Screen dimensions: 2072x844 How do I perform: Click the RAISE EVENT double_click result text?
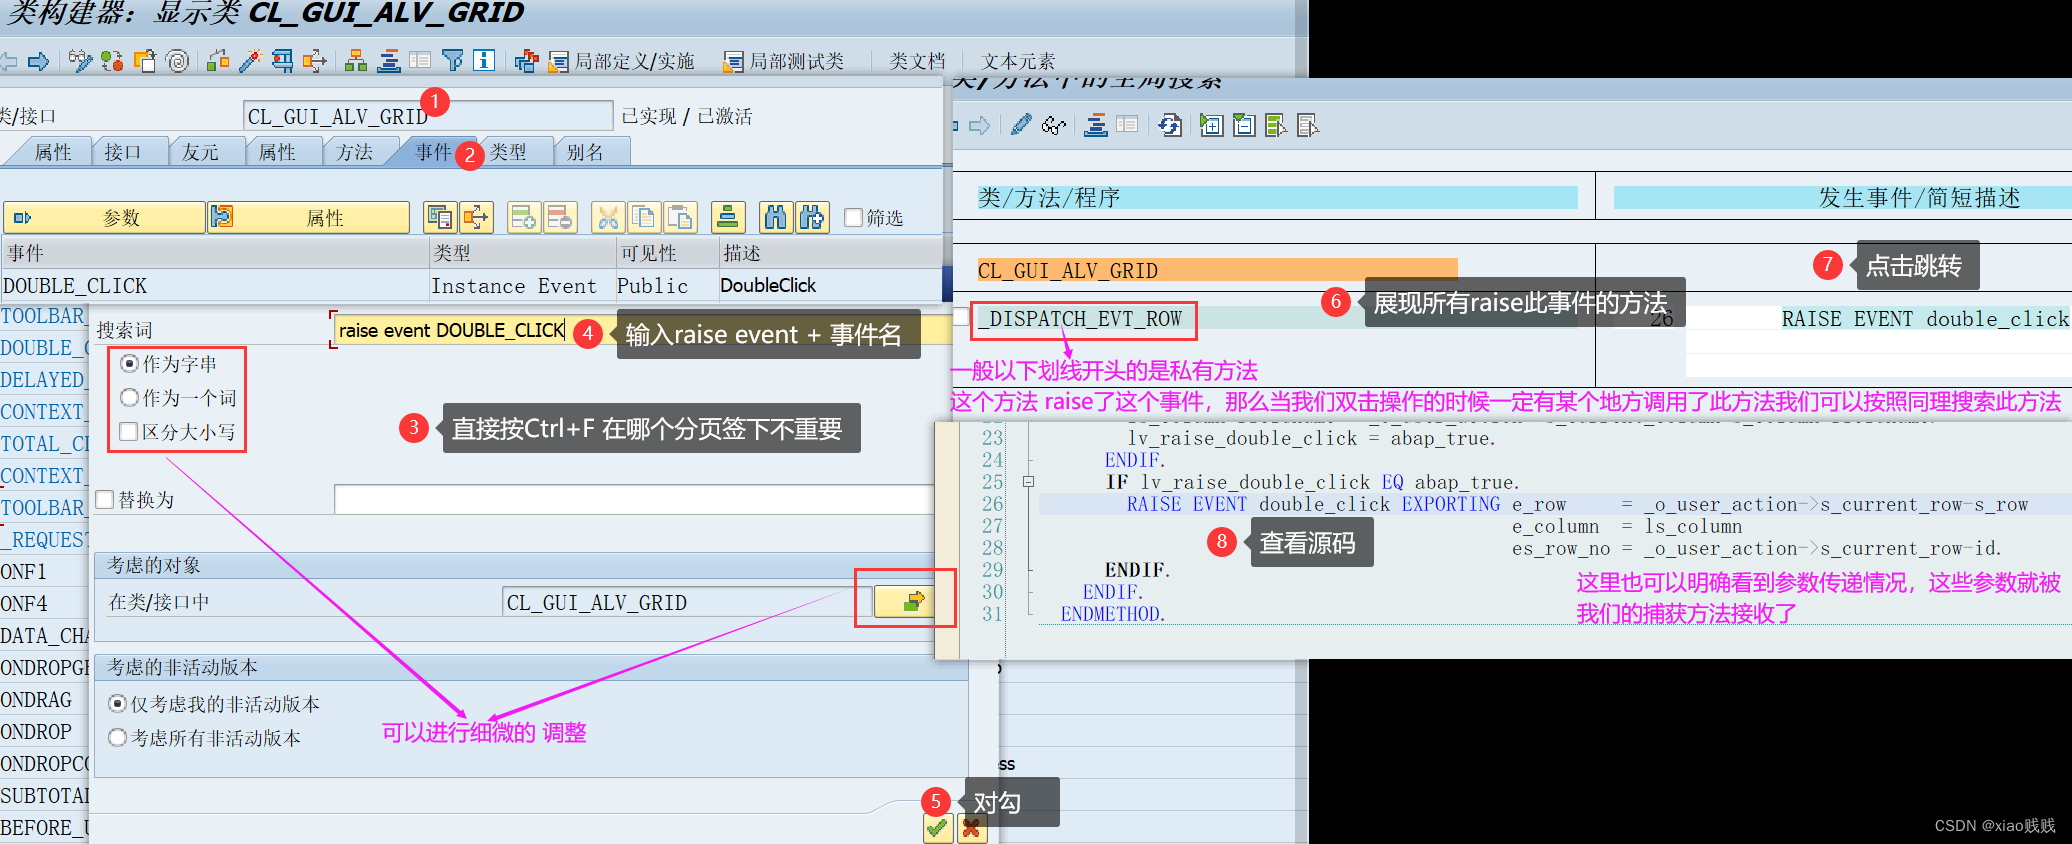coord(1925,319)
